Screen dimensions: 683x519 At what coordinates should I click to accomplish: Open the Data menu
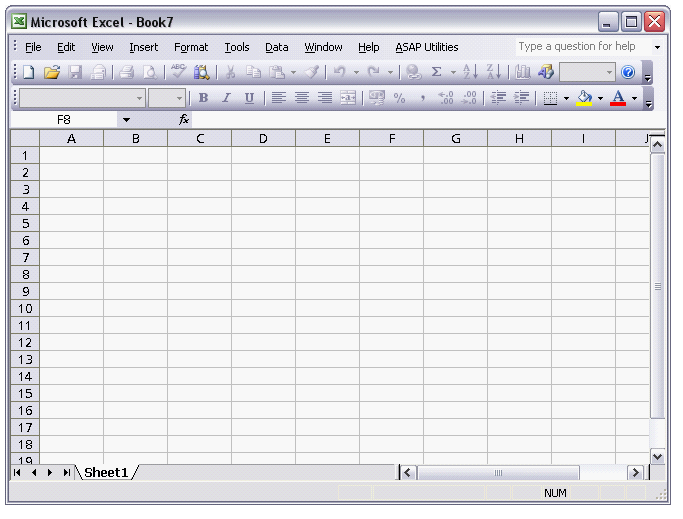pyautogui.click(x=277, y=47)
